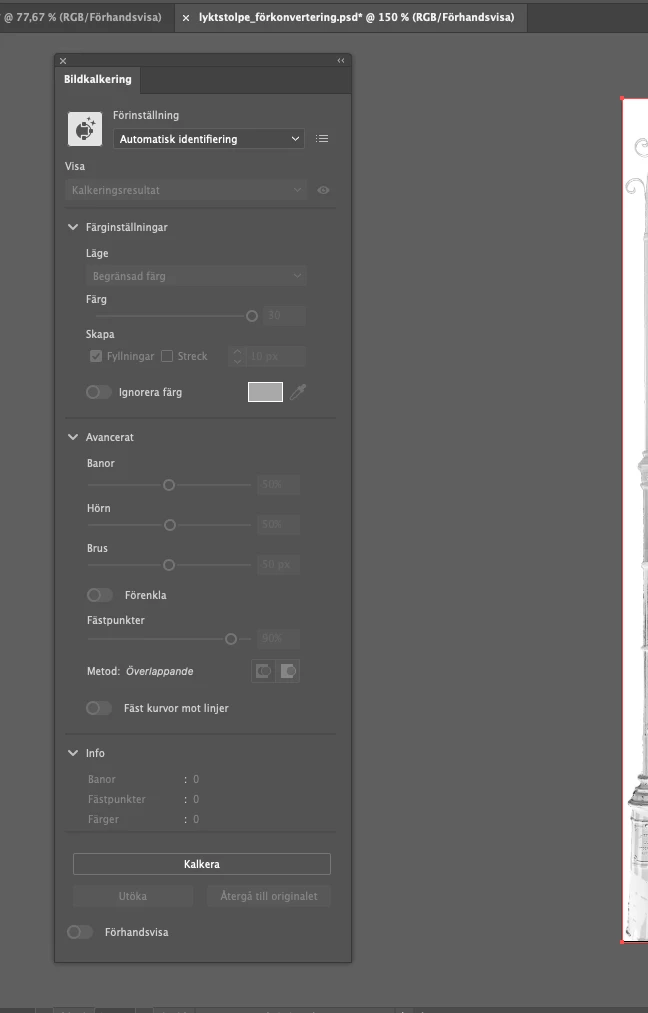The image size is (648, 1013).
Task: Click the Återgå till originalet button
Action: [x=269, y=896]
